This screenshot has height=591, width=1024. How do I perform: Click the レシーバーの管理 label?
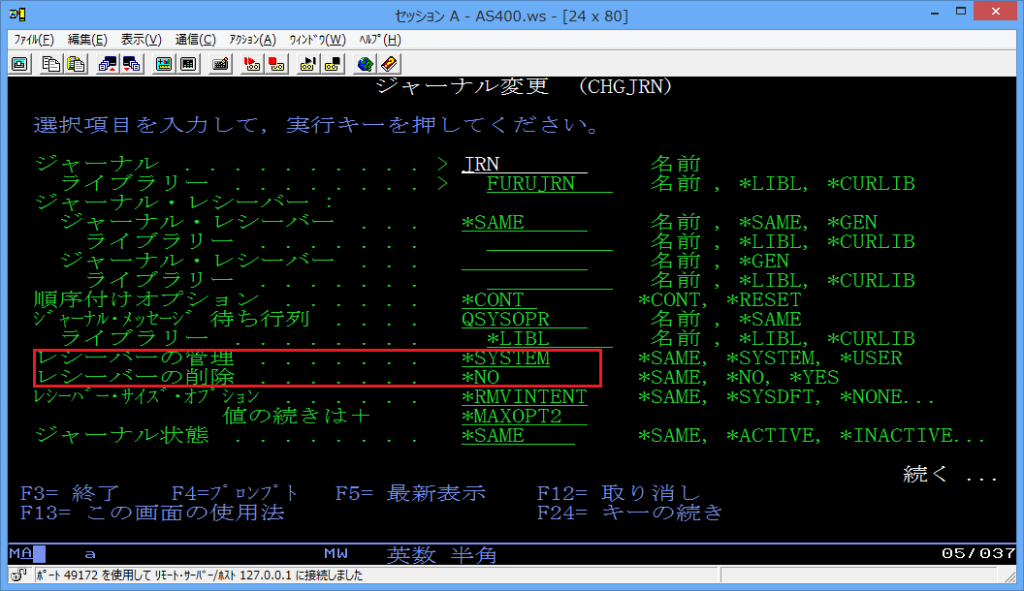pyautogui.click(x=135, y=358)
